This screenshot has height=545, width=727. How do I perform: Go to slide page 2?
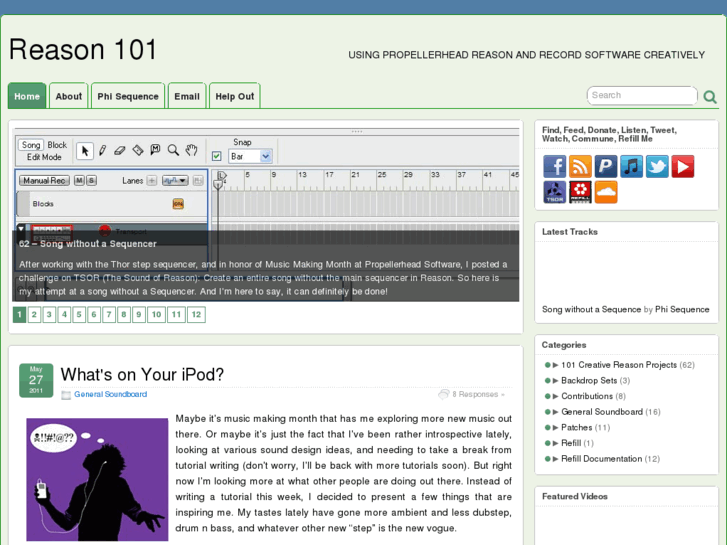point(34,315)
